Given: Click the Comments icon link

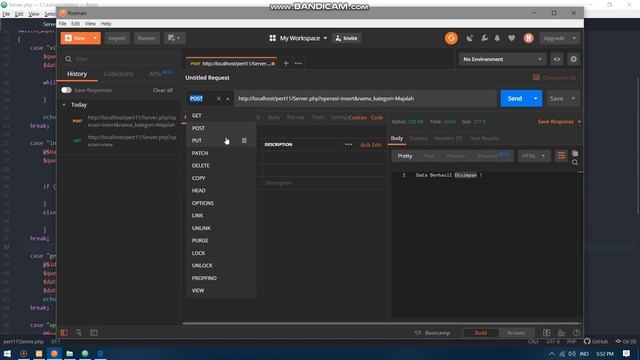Looking at the screenshot, I should pyautogui.click(x=536, y=78).
